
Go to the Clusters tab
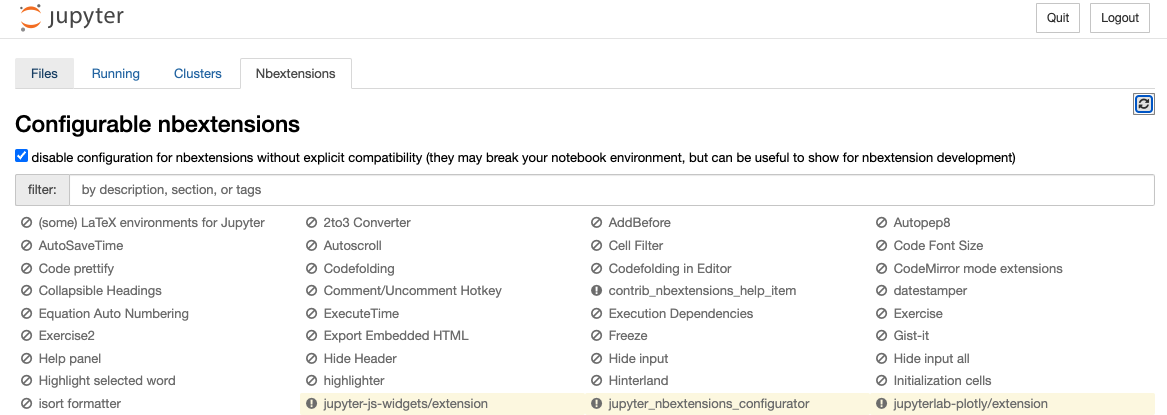pyautogui.click(x=197, y=74)
